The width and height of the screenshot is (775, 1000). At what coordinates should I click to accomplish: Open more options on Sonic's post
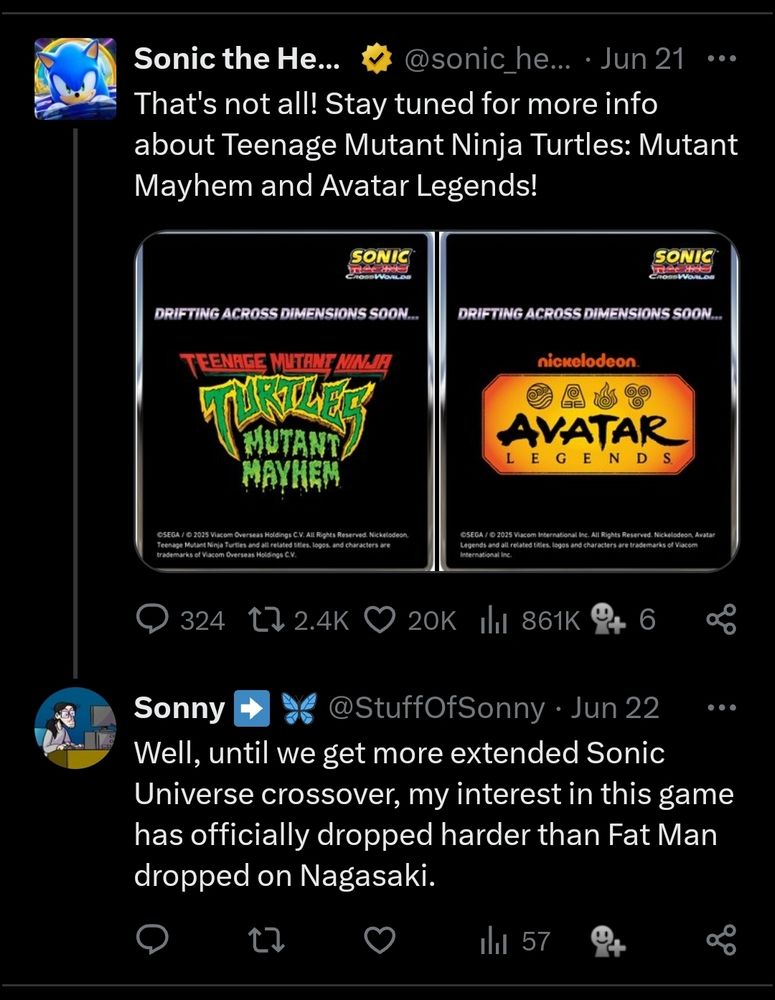pyautogui.click(x=721, y=59)
